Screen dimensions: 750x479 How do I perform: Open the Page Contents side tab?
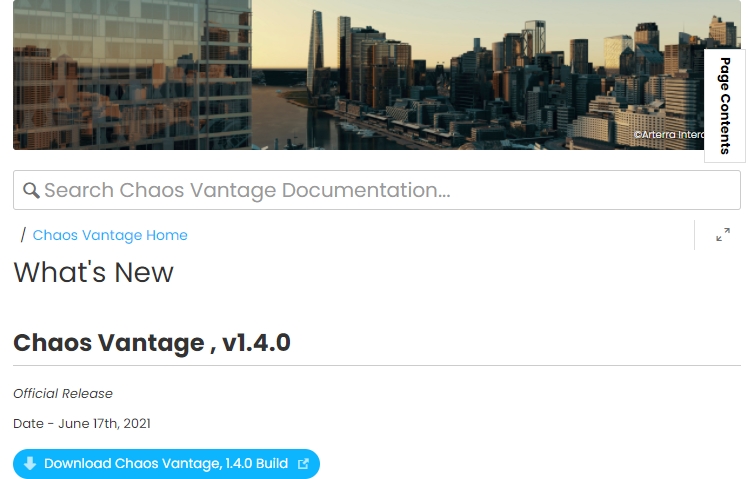[725, 106]
